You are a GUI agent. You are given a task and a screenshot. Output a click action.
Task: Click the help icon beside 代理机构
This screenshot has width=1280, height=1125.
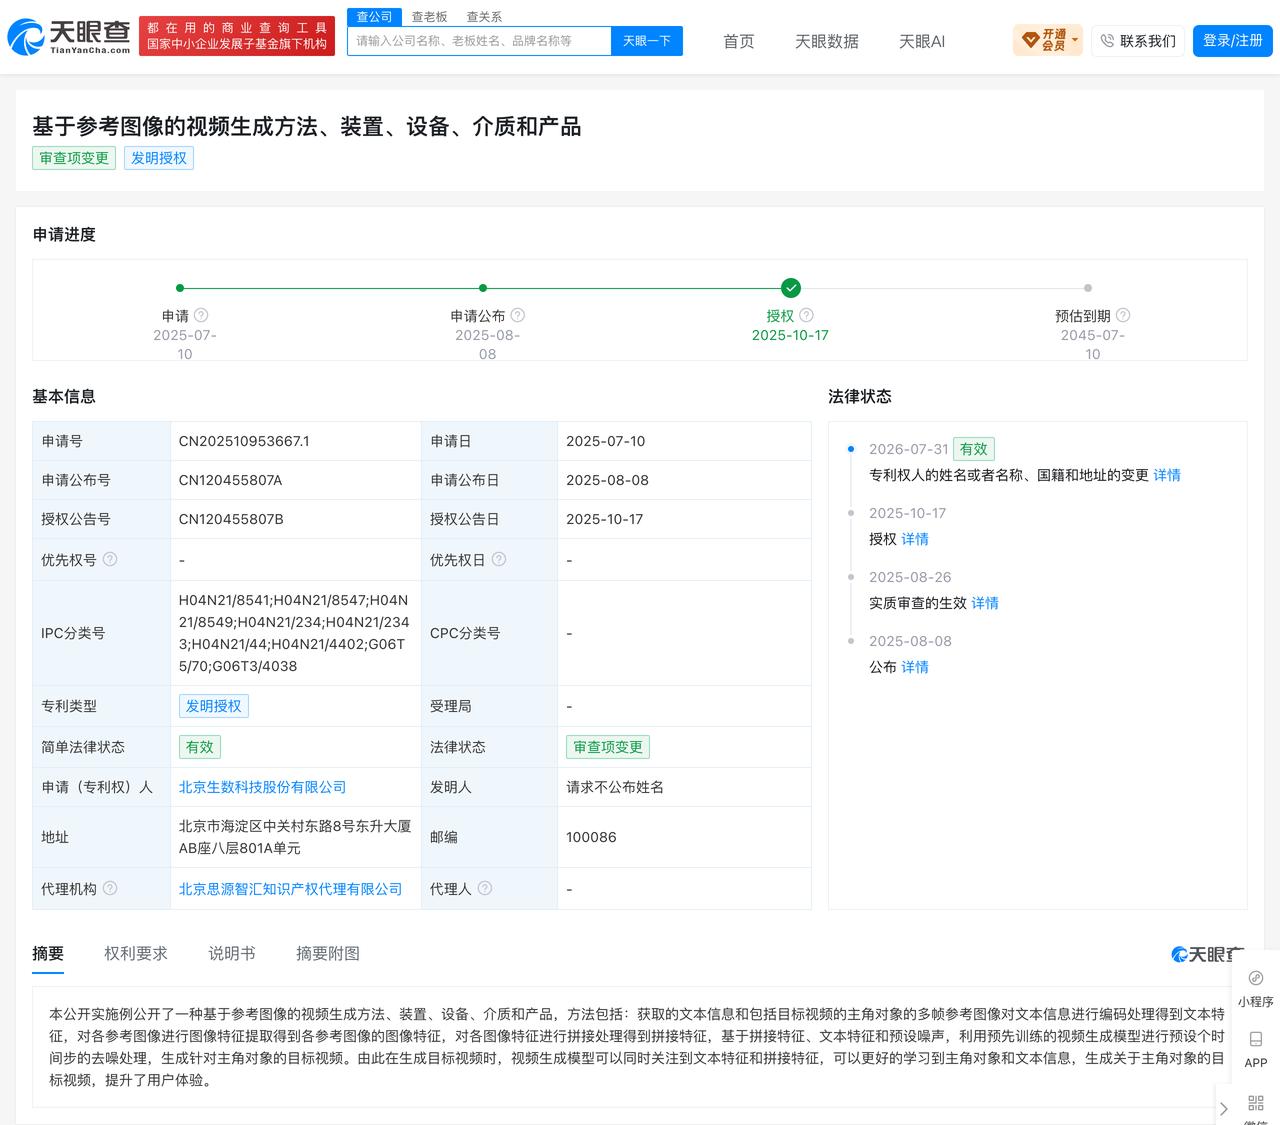point(110,888)
